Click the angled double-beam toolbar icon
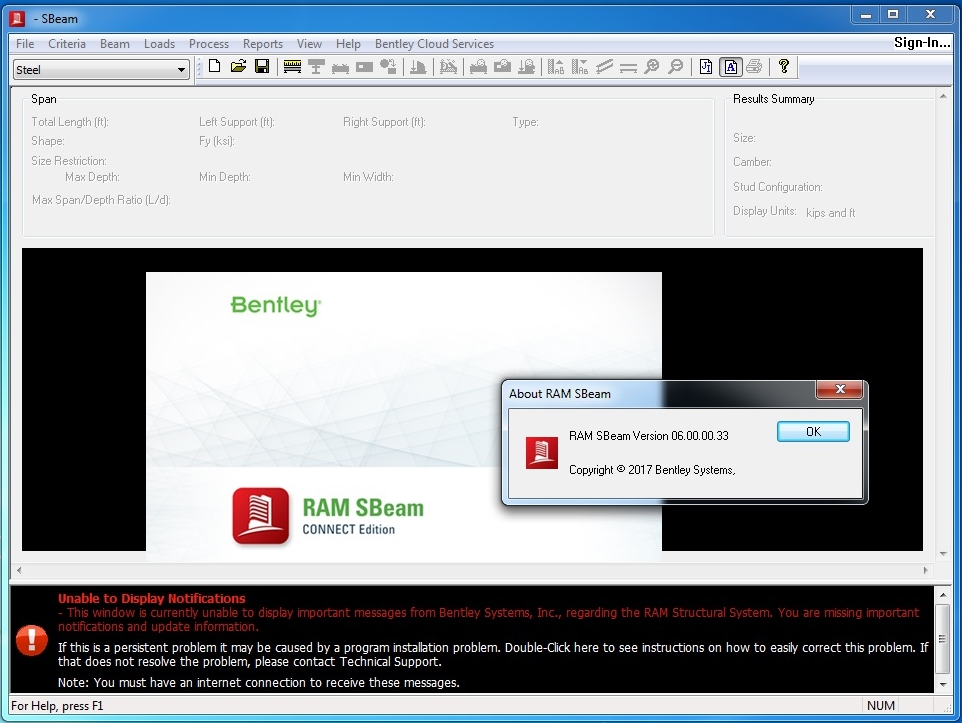 604,67
